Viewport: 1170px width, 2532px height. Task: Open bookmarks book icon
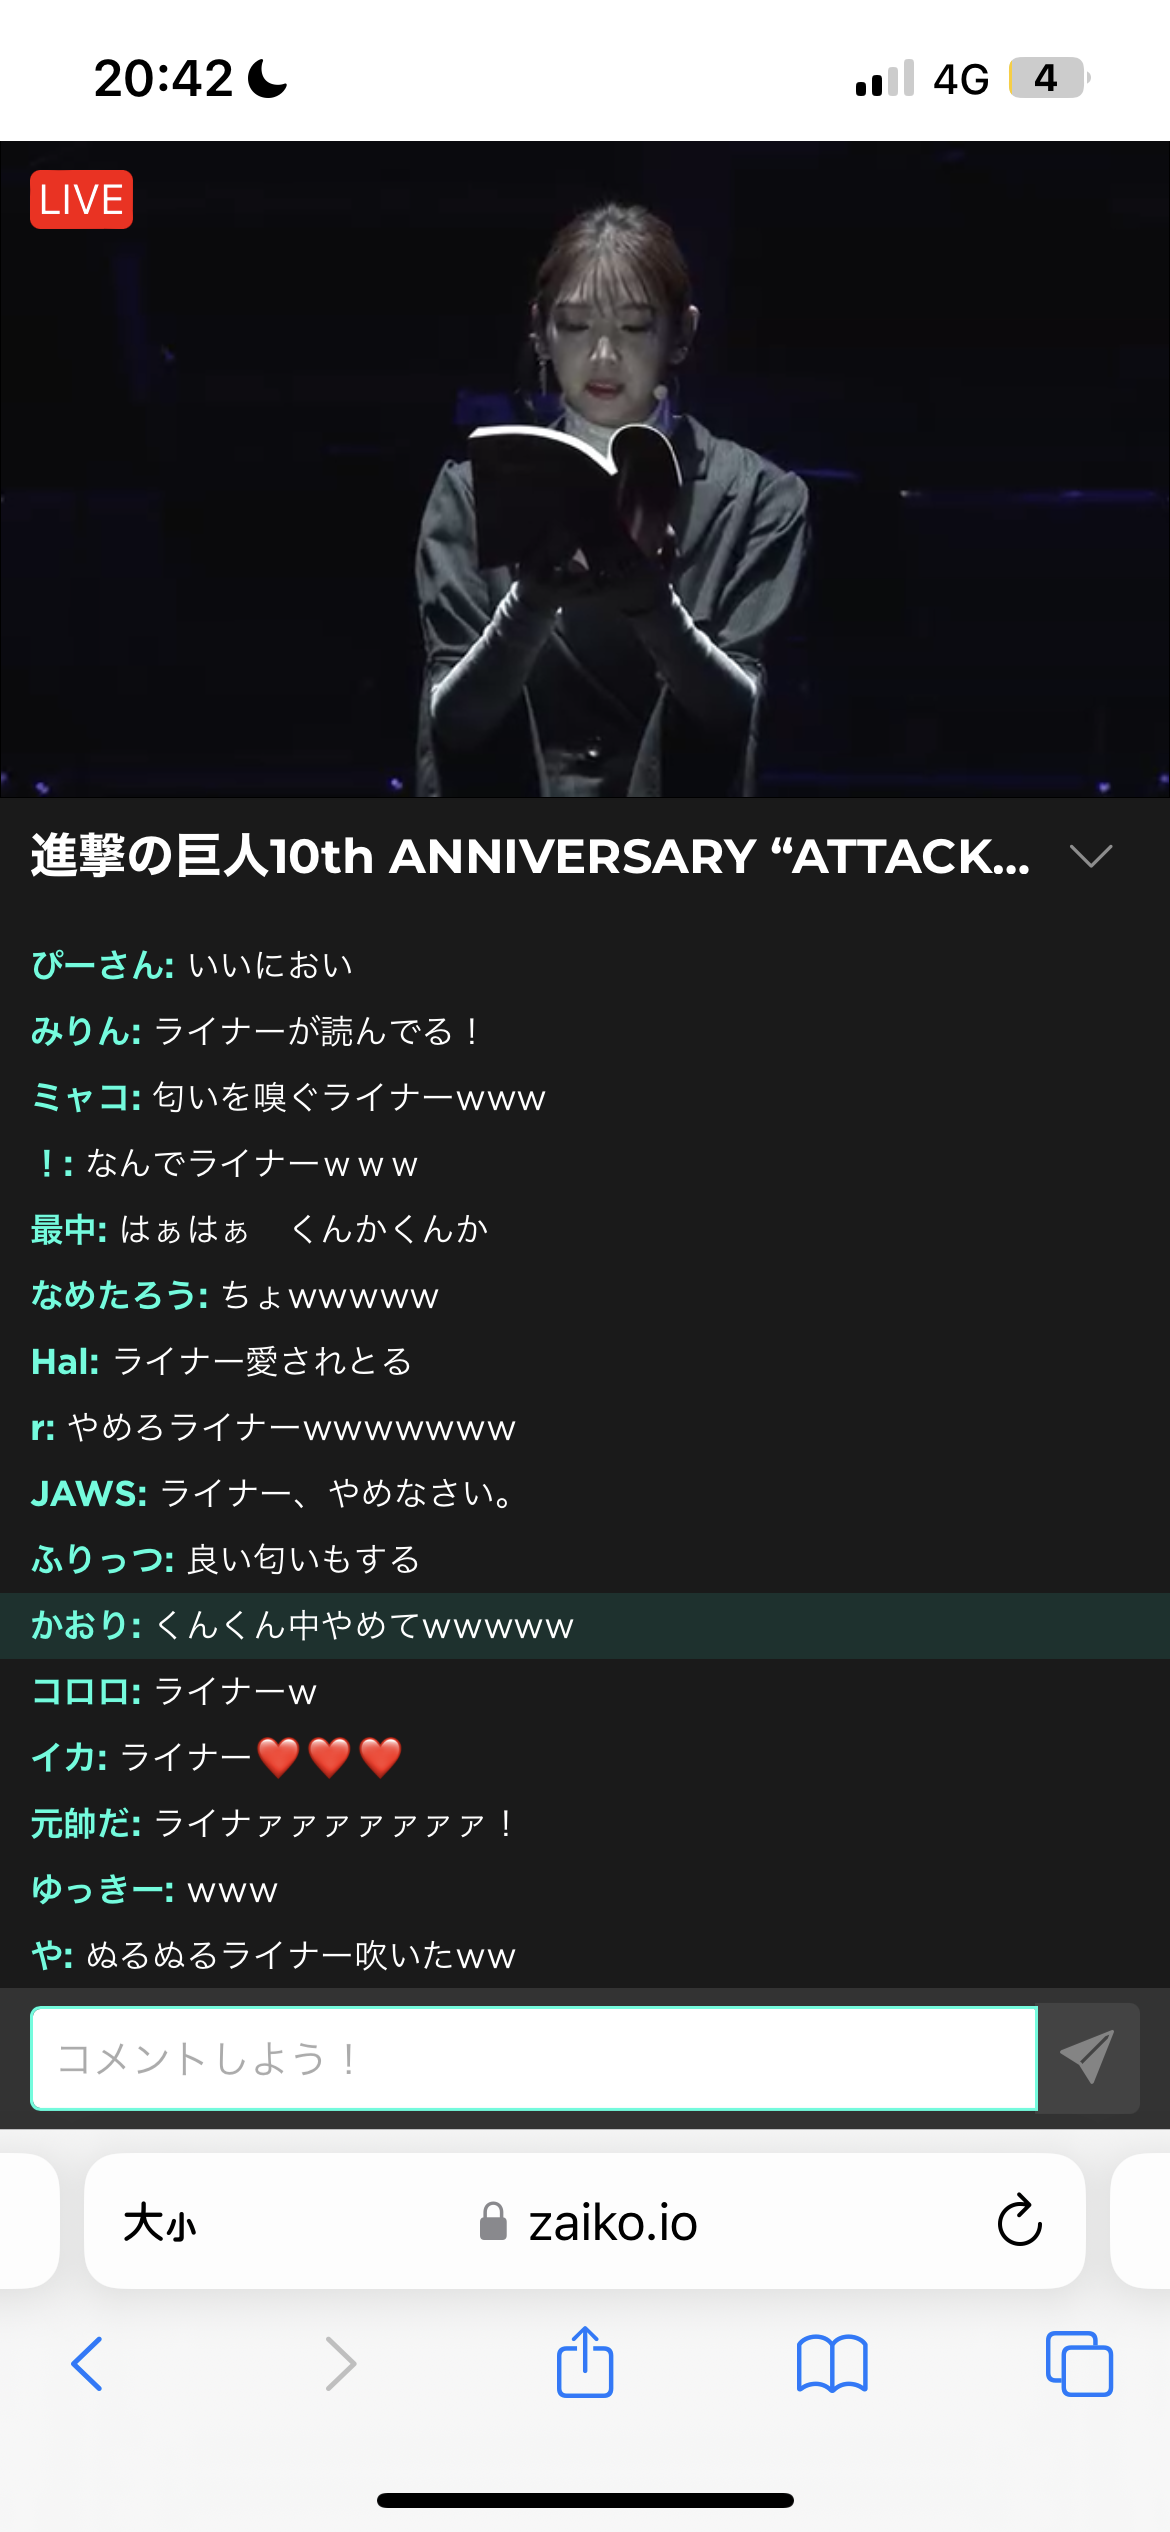[832, 2364]
